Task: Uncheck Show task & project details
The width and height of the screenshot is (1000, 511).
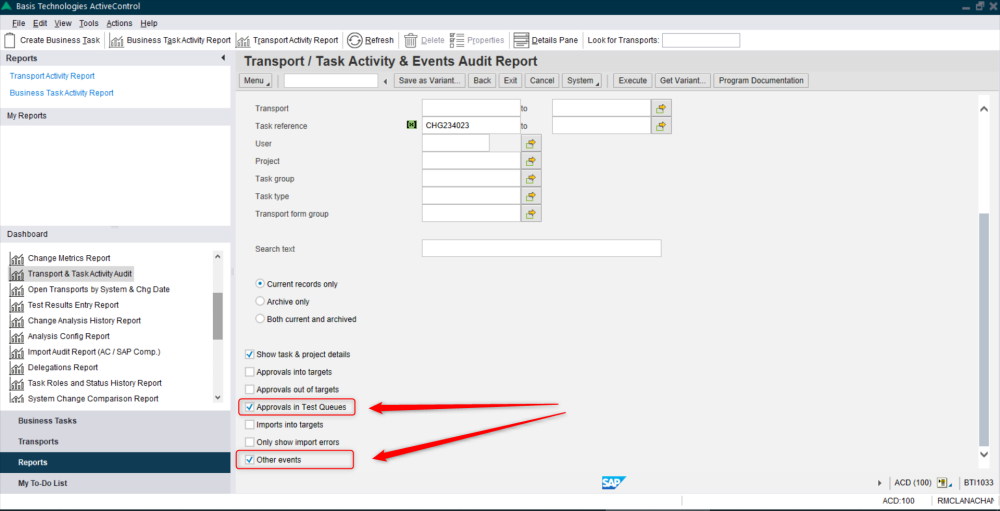Action: click(x=249, y=354)
